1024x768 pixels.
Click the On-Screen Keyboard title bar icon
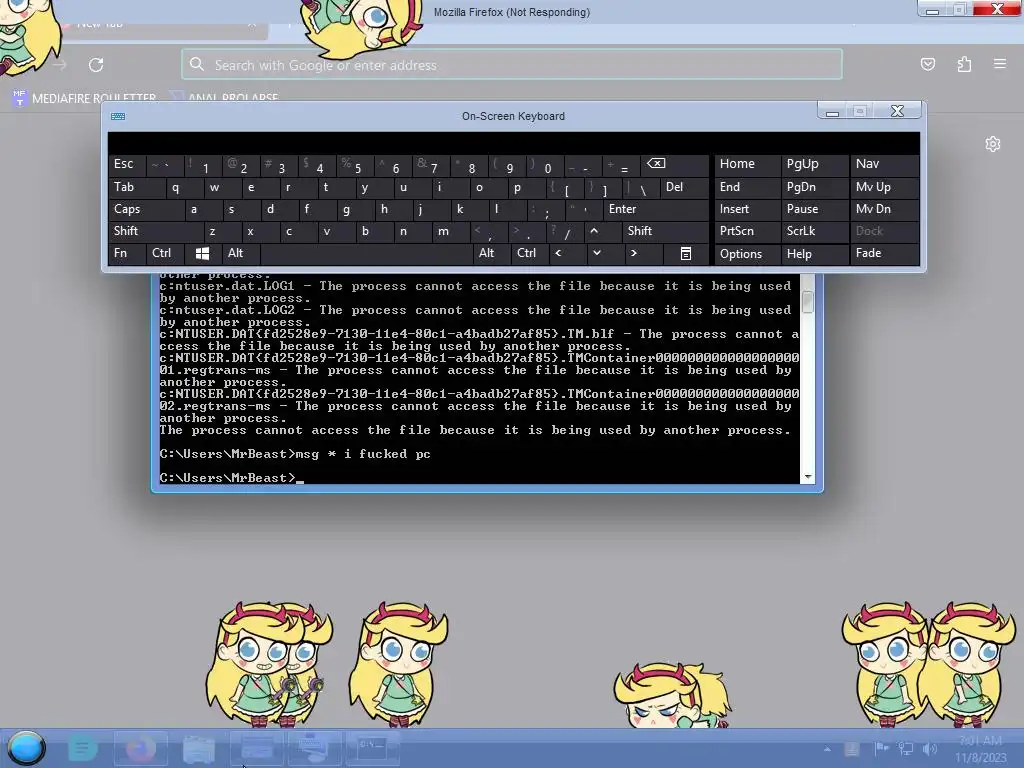click(x=118, y=116)
